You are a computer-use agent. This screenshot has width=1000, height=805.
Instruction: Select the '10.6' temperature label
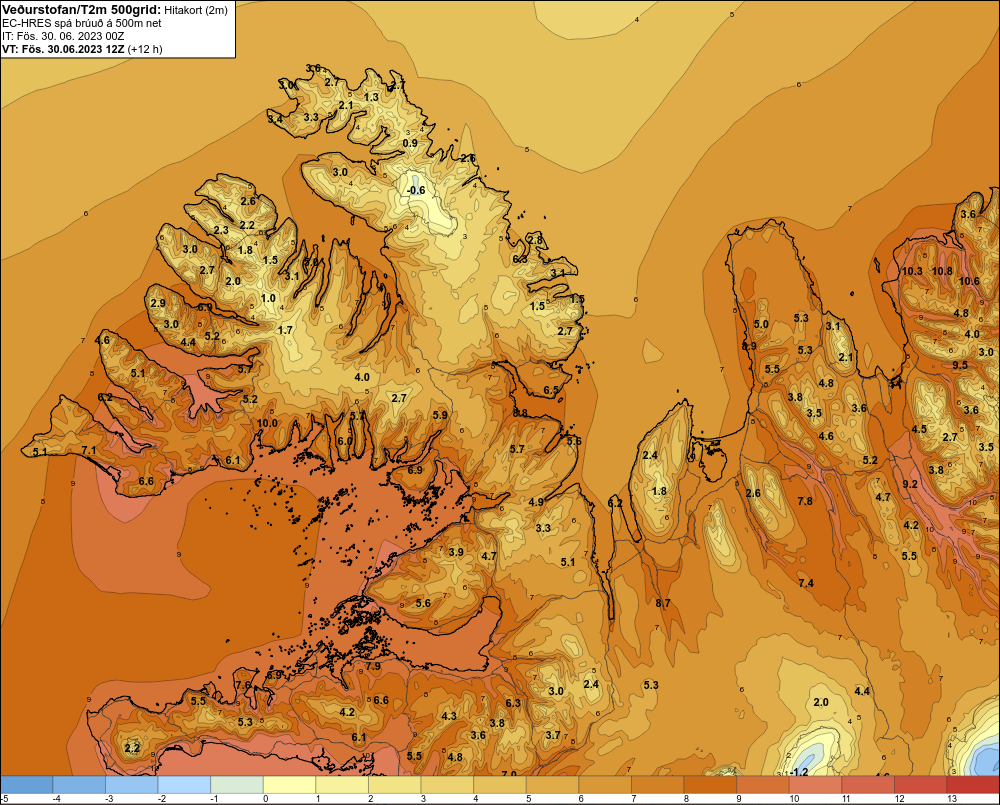(x=969, y=281)
